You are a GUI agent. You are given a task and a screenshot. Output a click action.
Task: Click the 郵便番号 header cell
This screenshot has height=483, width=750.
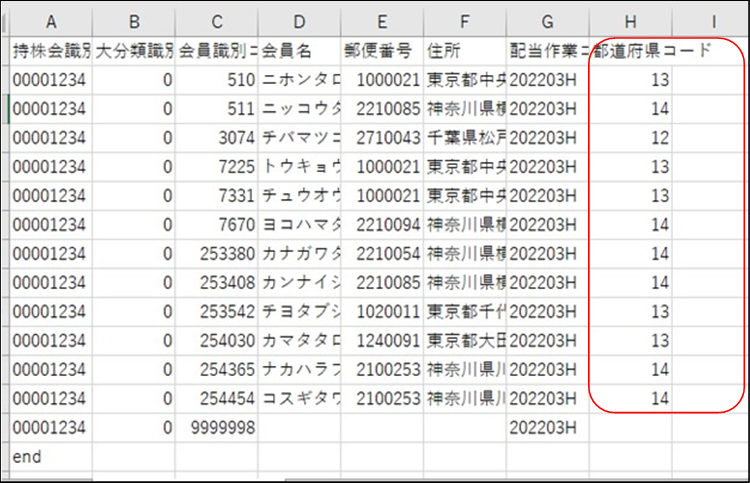pyautogui.click(x=382, y=51)
